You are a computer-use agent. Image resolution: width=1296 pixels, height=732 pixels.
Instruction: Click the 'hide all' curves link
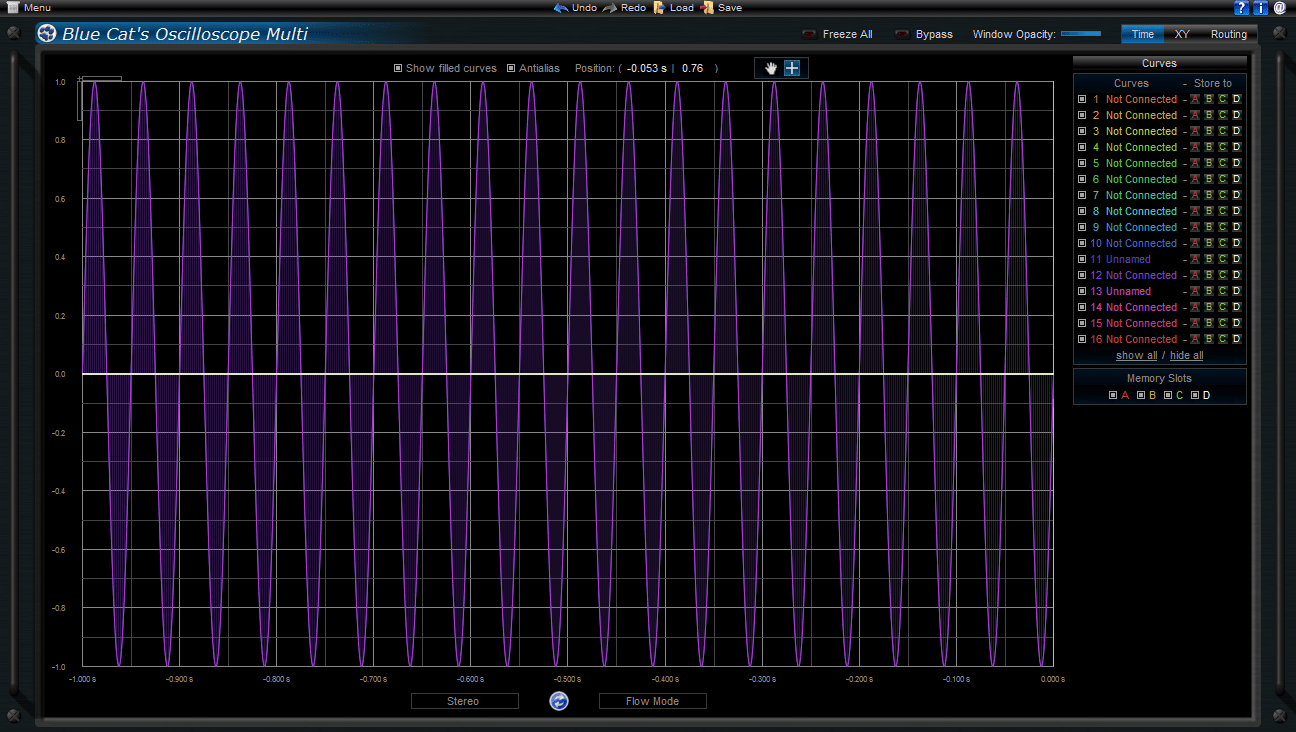(x=1186, y=355)
